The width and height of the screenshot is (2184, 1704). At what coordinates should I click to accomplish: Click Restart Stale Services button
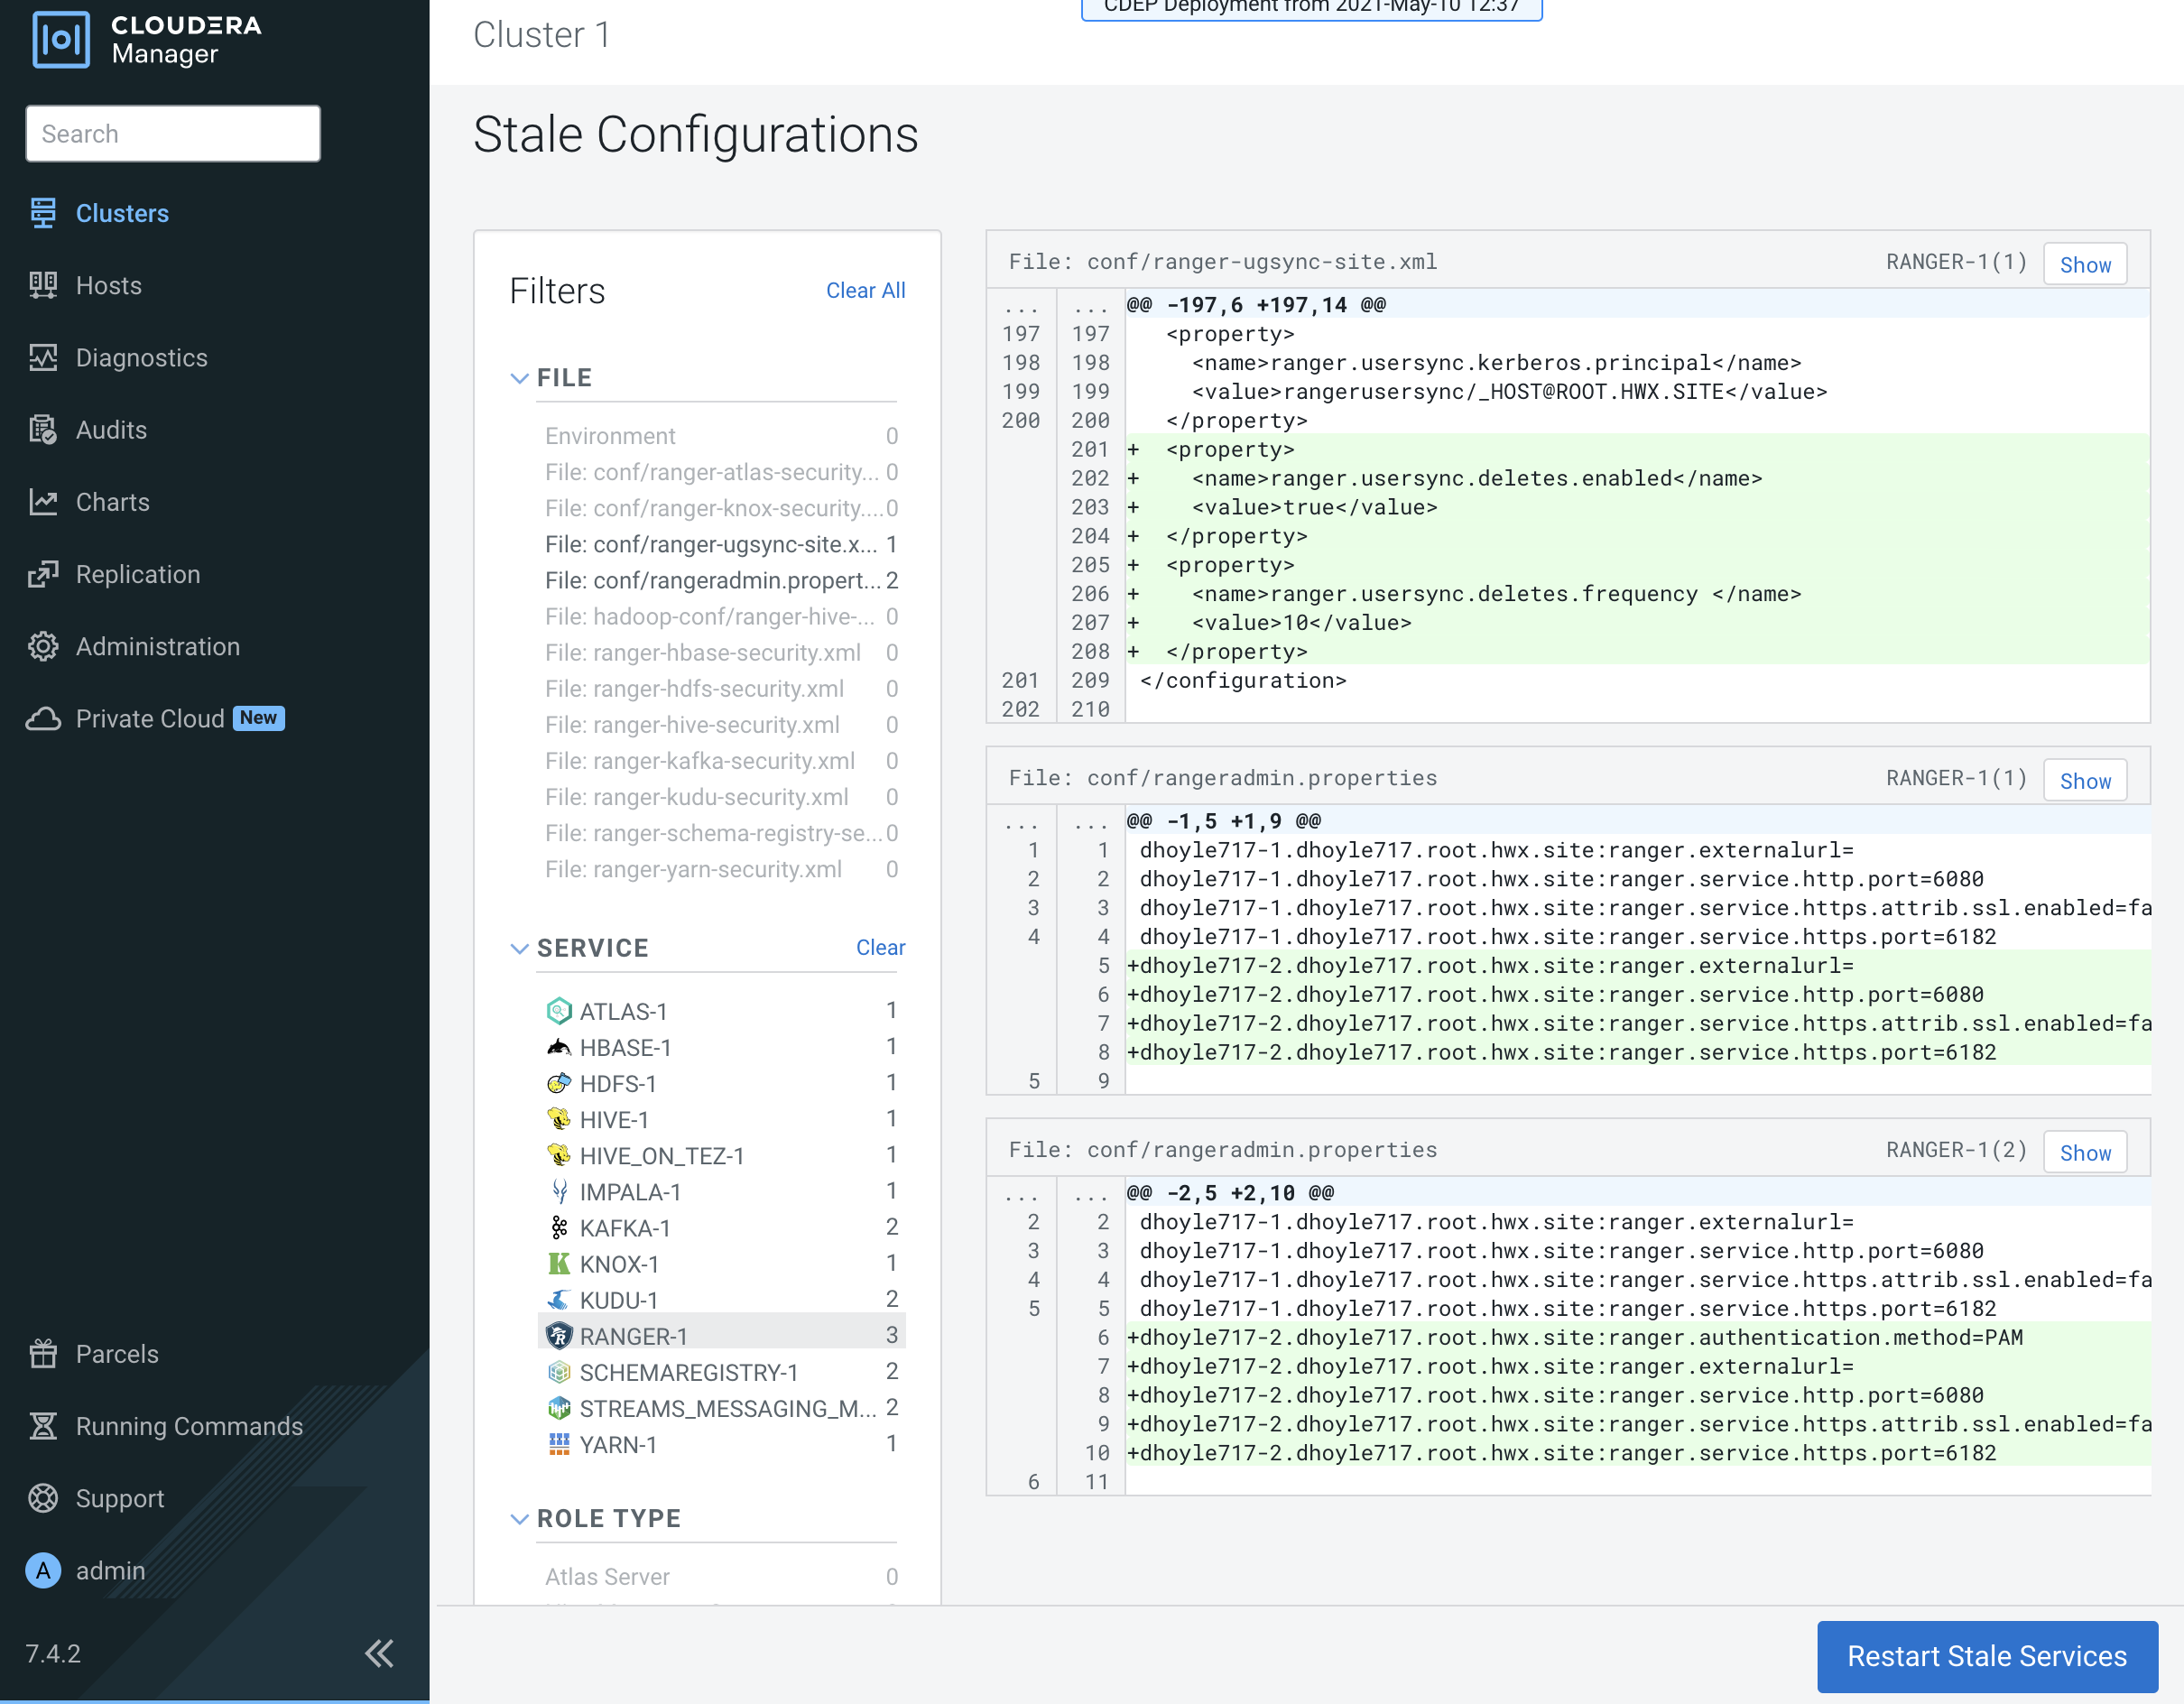pos(1986,1657)
